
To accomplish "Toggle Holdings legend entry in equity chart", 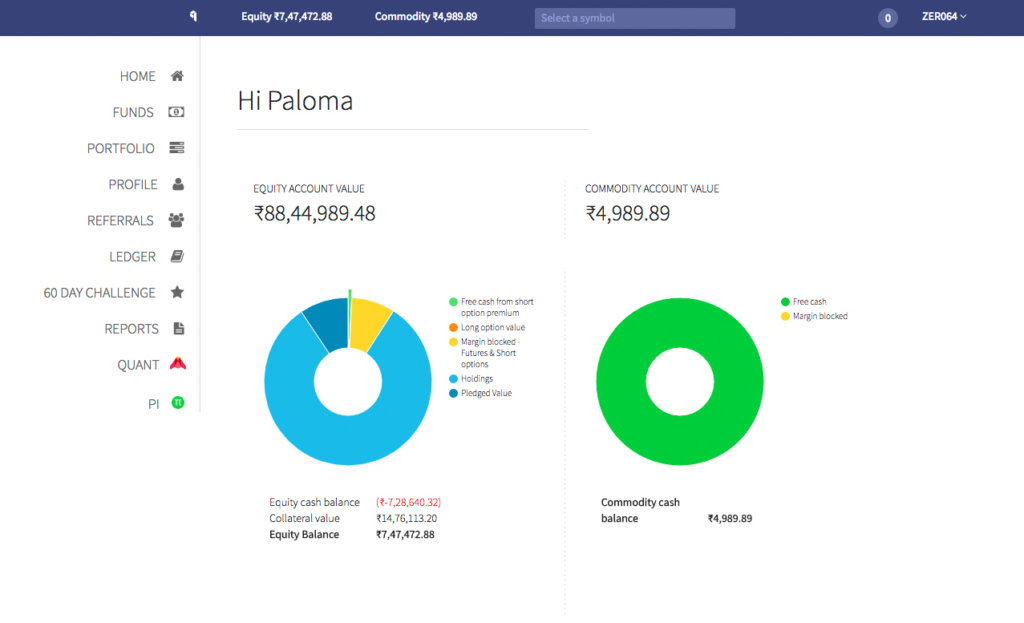I will point(476,379).
